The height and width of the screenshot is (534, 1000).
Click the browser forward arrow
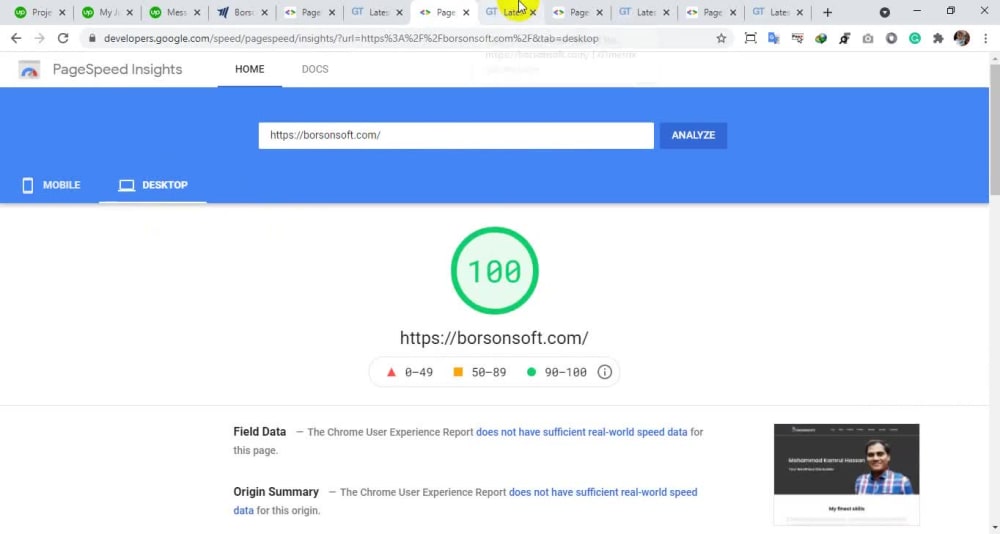(40, 38)
